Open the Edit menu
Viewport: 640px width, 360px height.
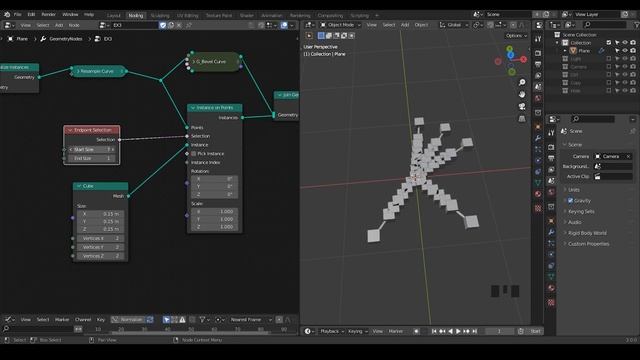31,14
